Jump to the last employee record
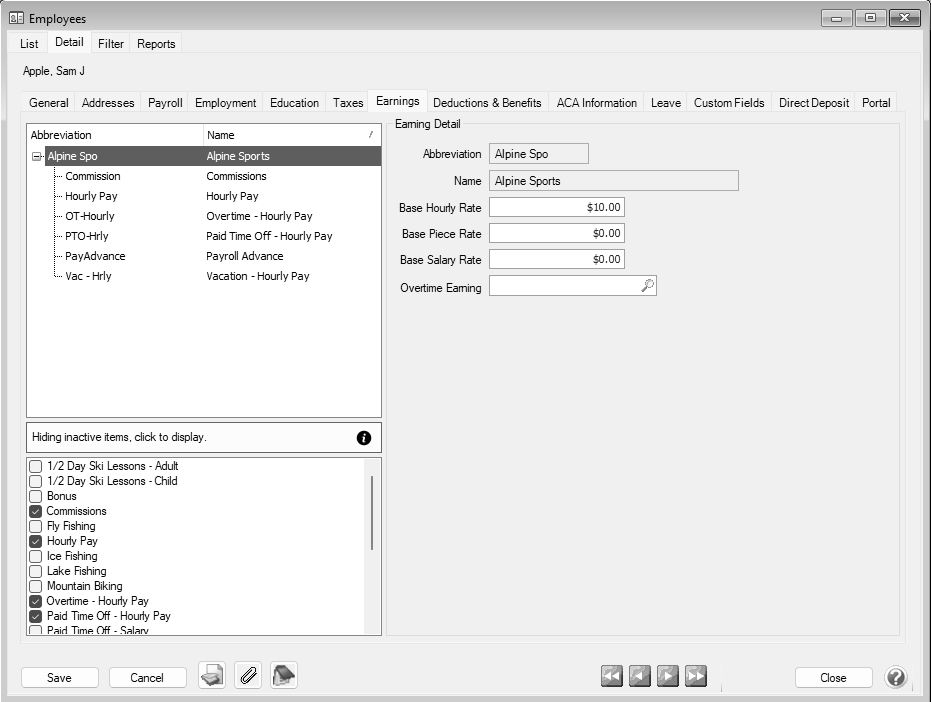Image resolution: width=931 pixels, height=702 pixels. coord(696,677)
